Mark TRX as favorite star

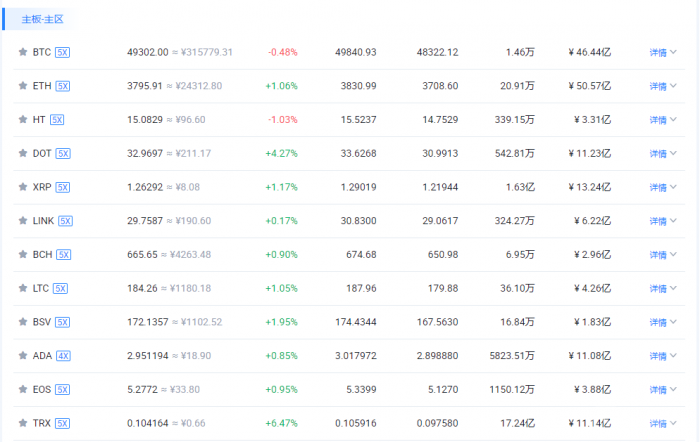point(23,423)
